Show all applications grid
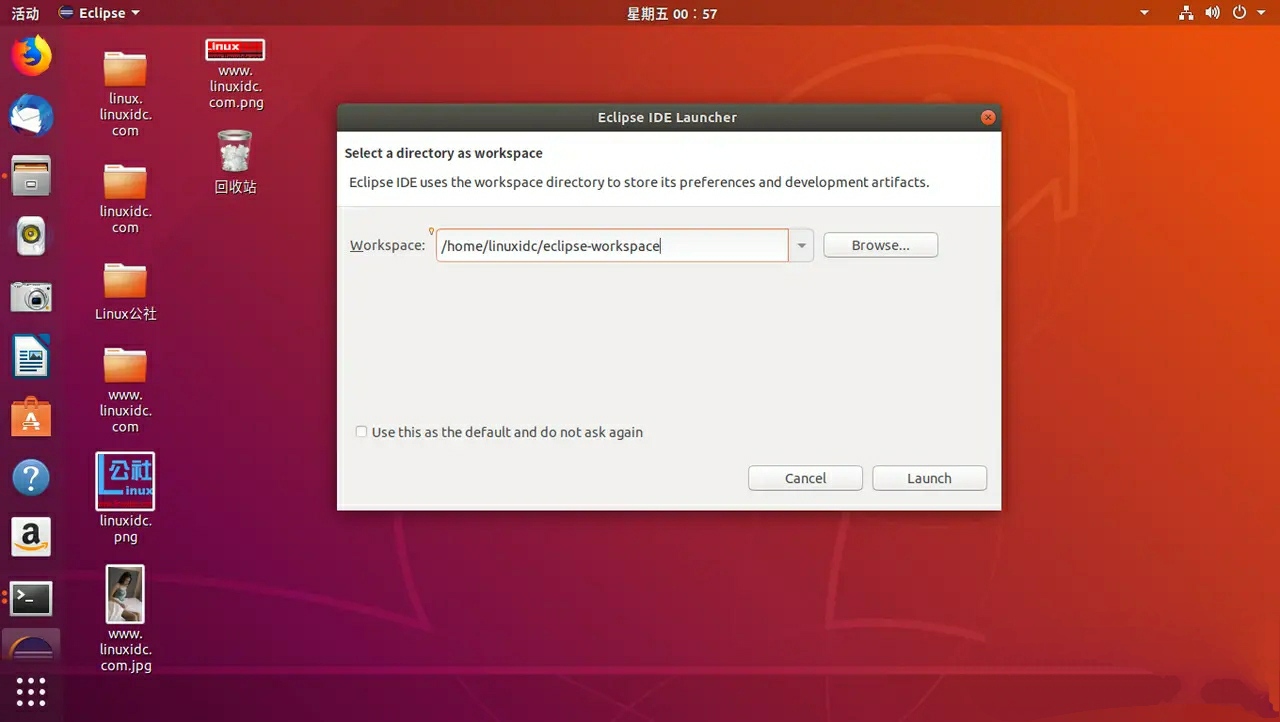 pos(31,692)
